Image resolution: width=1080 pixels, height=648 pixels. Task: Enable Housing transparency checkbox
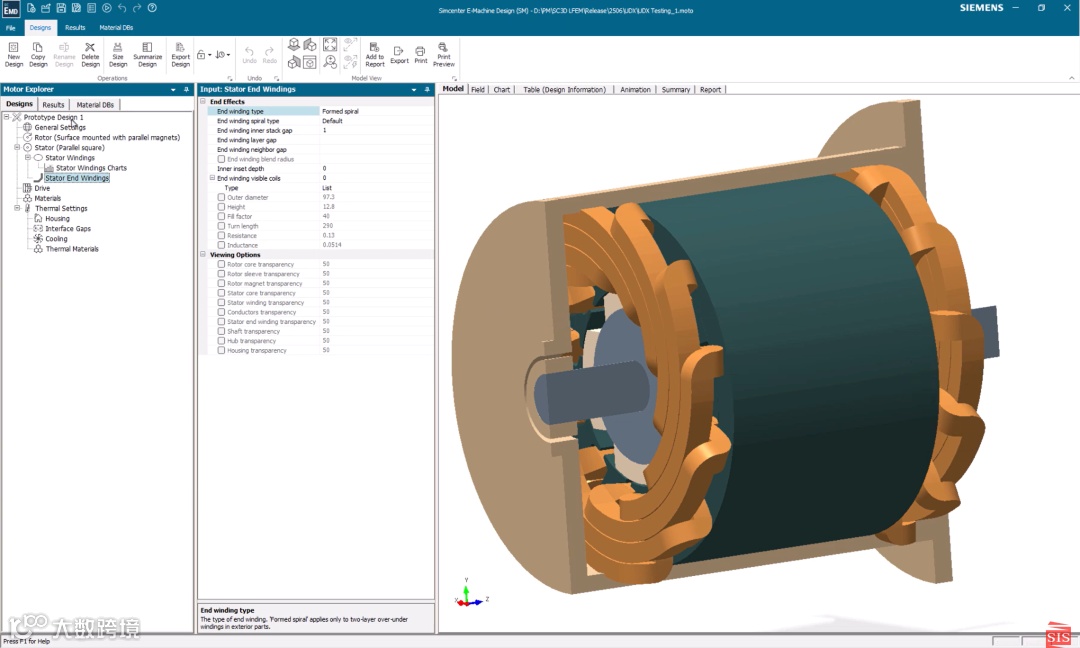(x=221, y=351)
